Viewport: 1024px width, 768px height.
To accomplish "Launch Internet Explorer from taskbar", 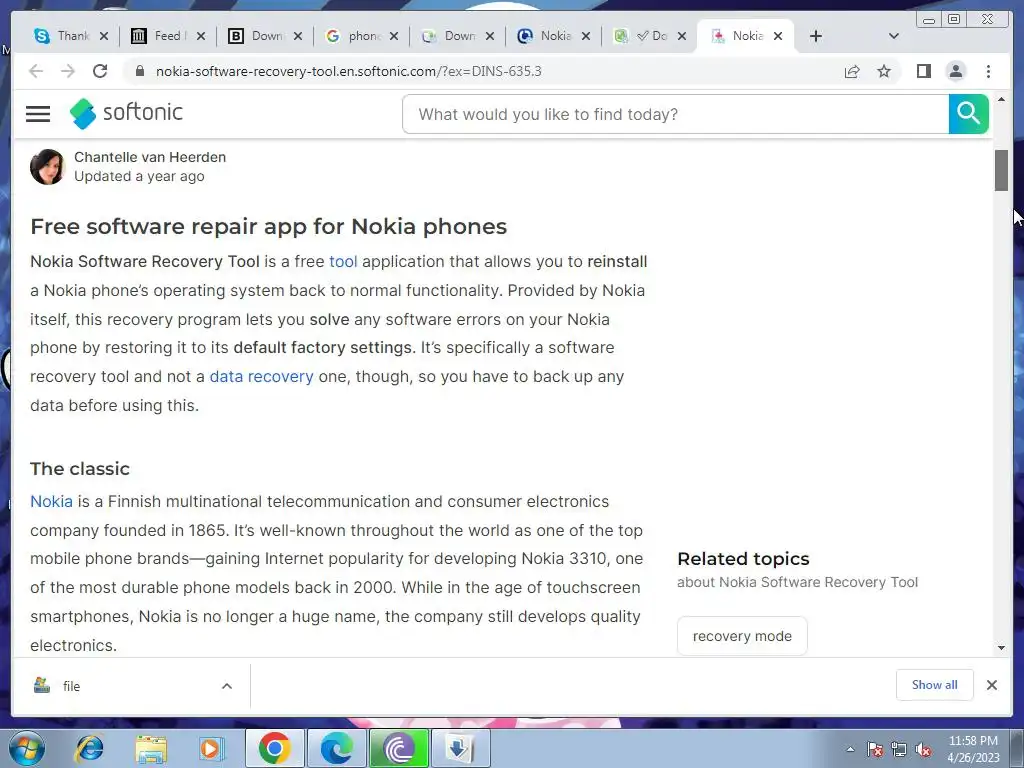I will (89, 748).
